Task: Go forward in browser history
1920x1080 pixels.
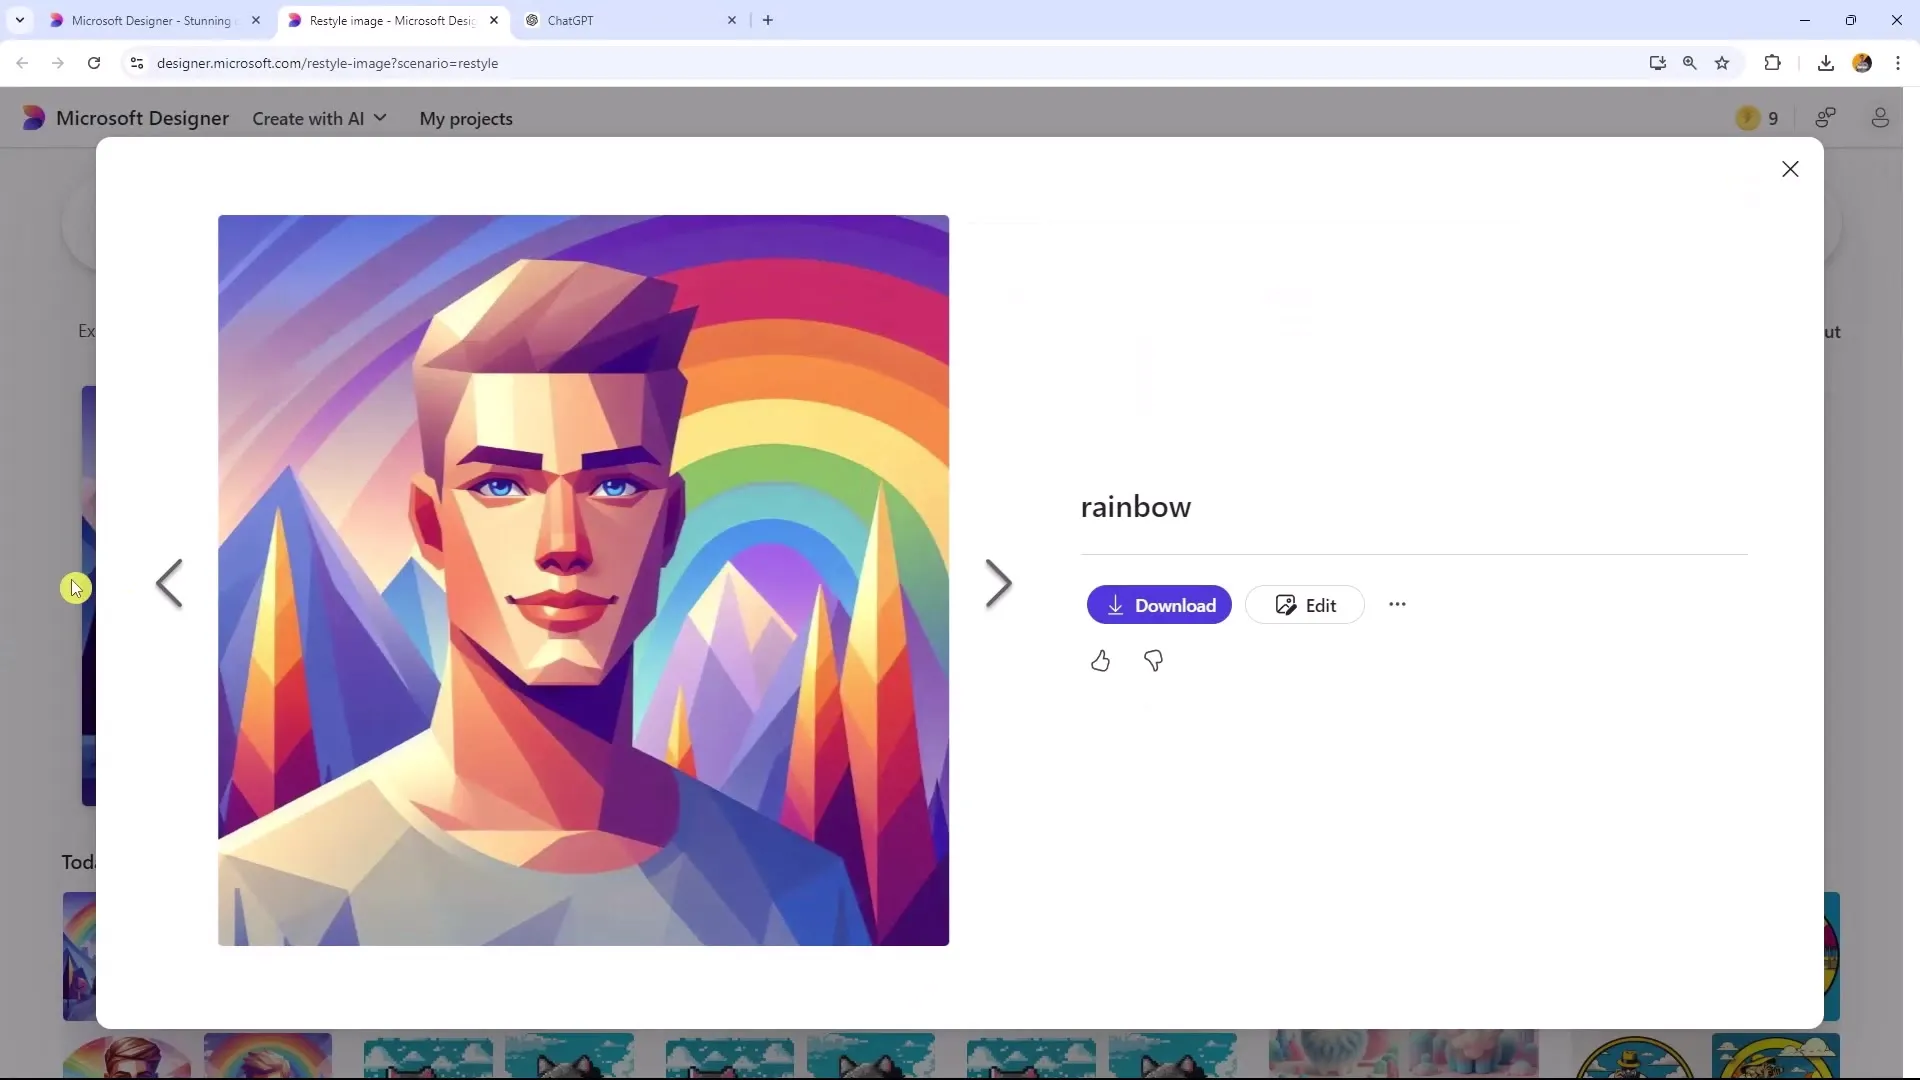Action: [58, 63]
